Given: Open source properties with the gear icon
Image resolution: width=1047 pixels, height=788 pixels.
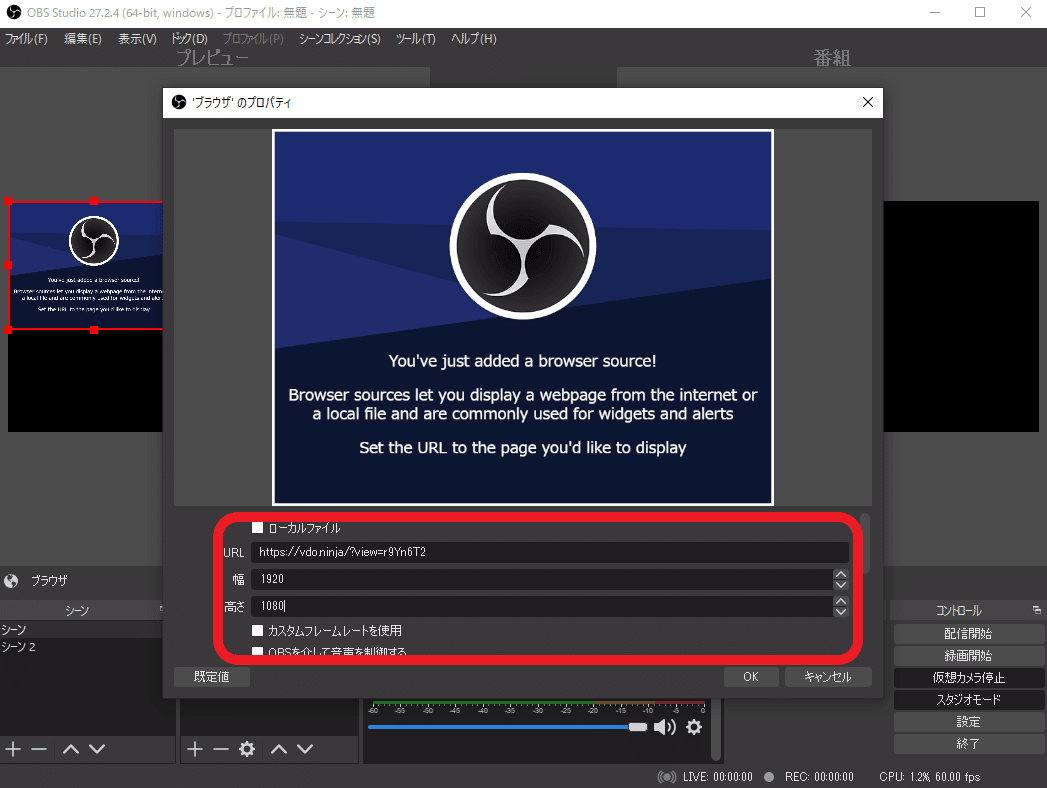Looking at the screenshot, I should (247, 749).
